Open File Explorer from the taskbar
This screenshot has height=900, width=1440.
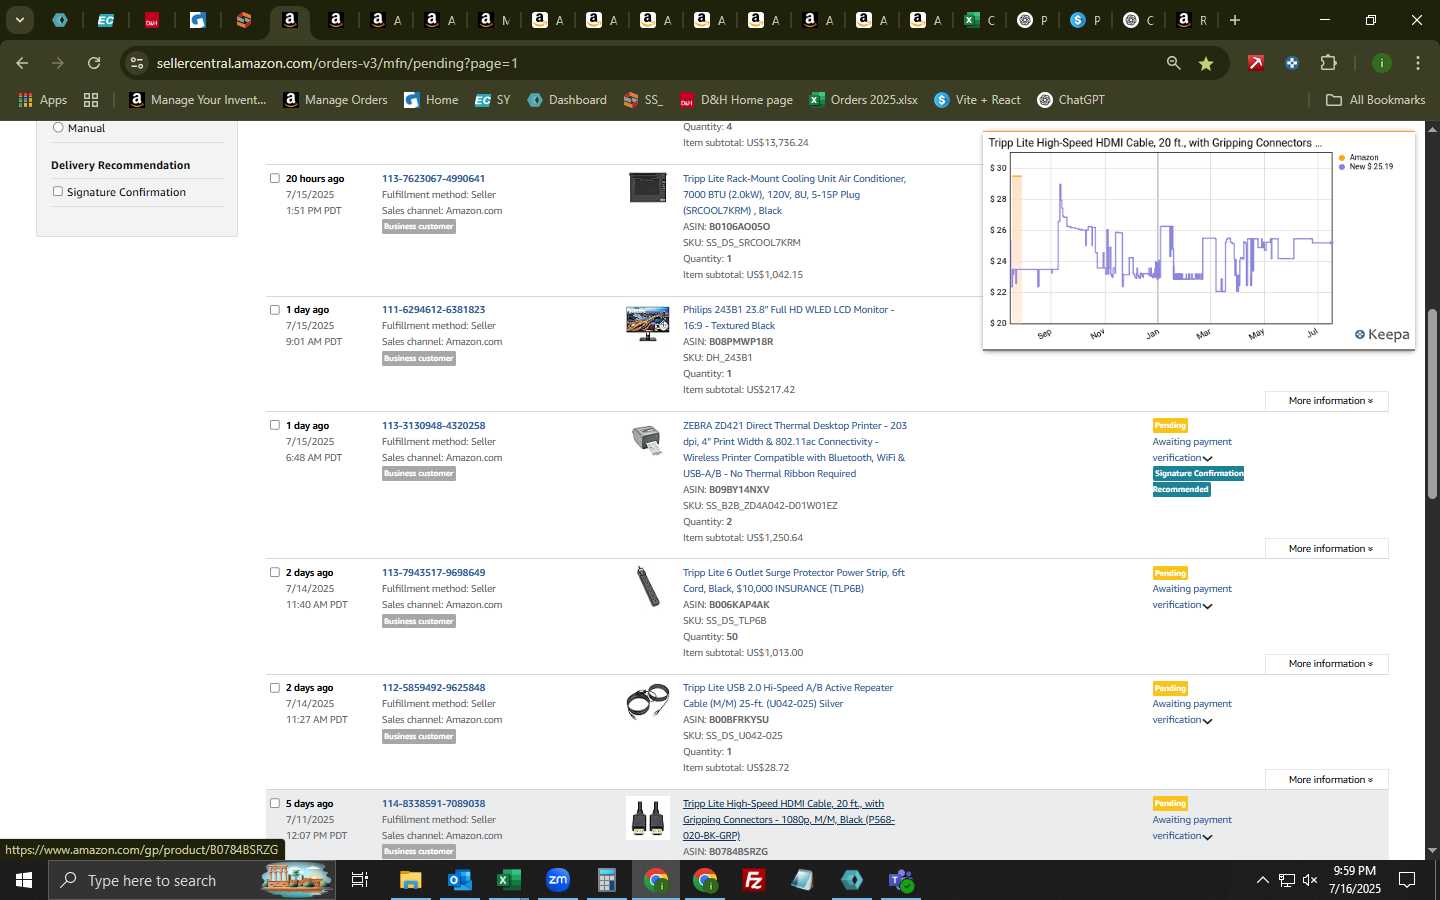tap(410, 880)
